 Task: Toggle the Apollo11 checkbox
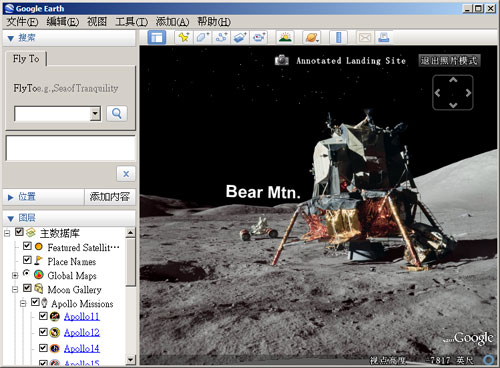click(43, 316)
